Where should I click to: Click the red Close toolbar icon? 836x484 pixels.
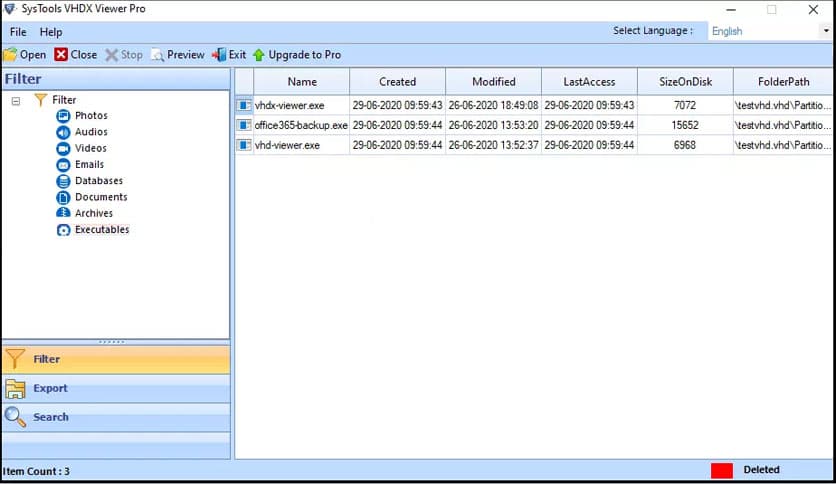[61, 54]
